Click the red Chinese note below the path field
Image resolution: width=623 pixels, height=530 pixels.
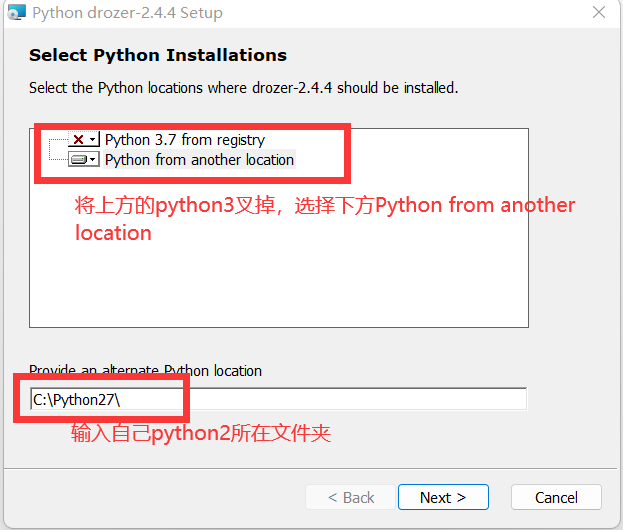201,434
